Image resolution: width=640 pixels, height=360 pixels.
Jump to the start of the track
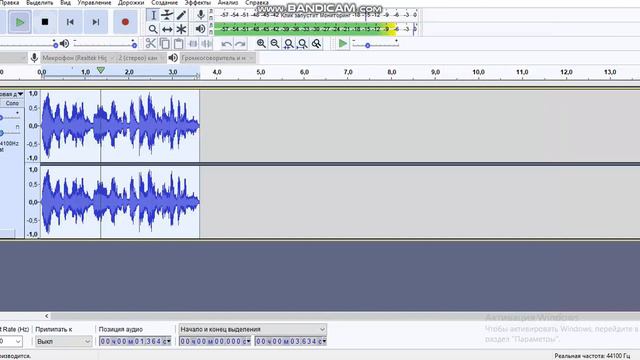coord(70,22)
